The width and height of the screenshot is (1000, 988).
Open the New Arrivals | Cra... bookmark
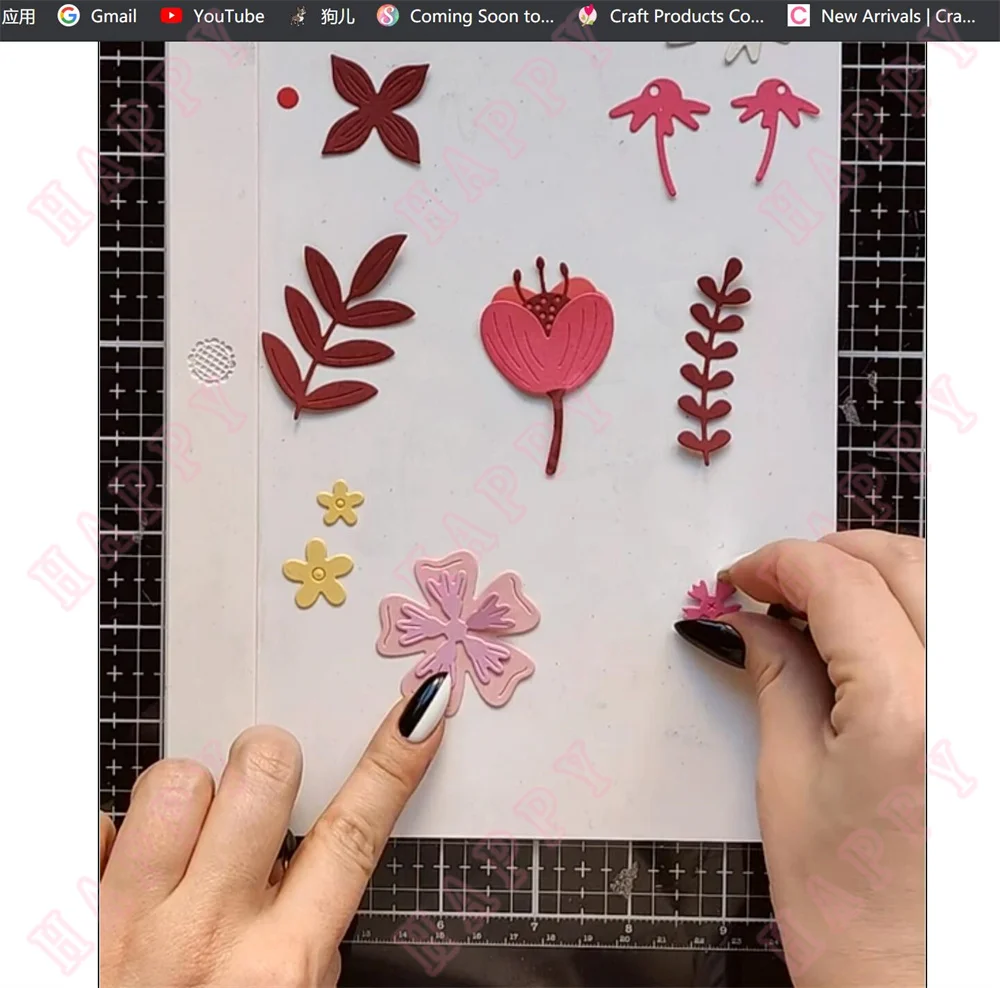coord(898,16)
